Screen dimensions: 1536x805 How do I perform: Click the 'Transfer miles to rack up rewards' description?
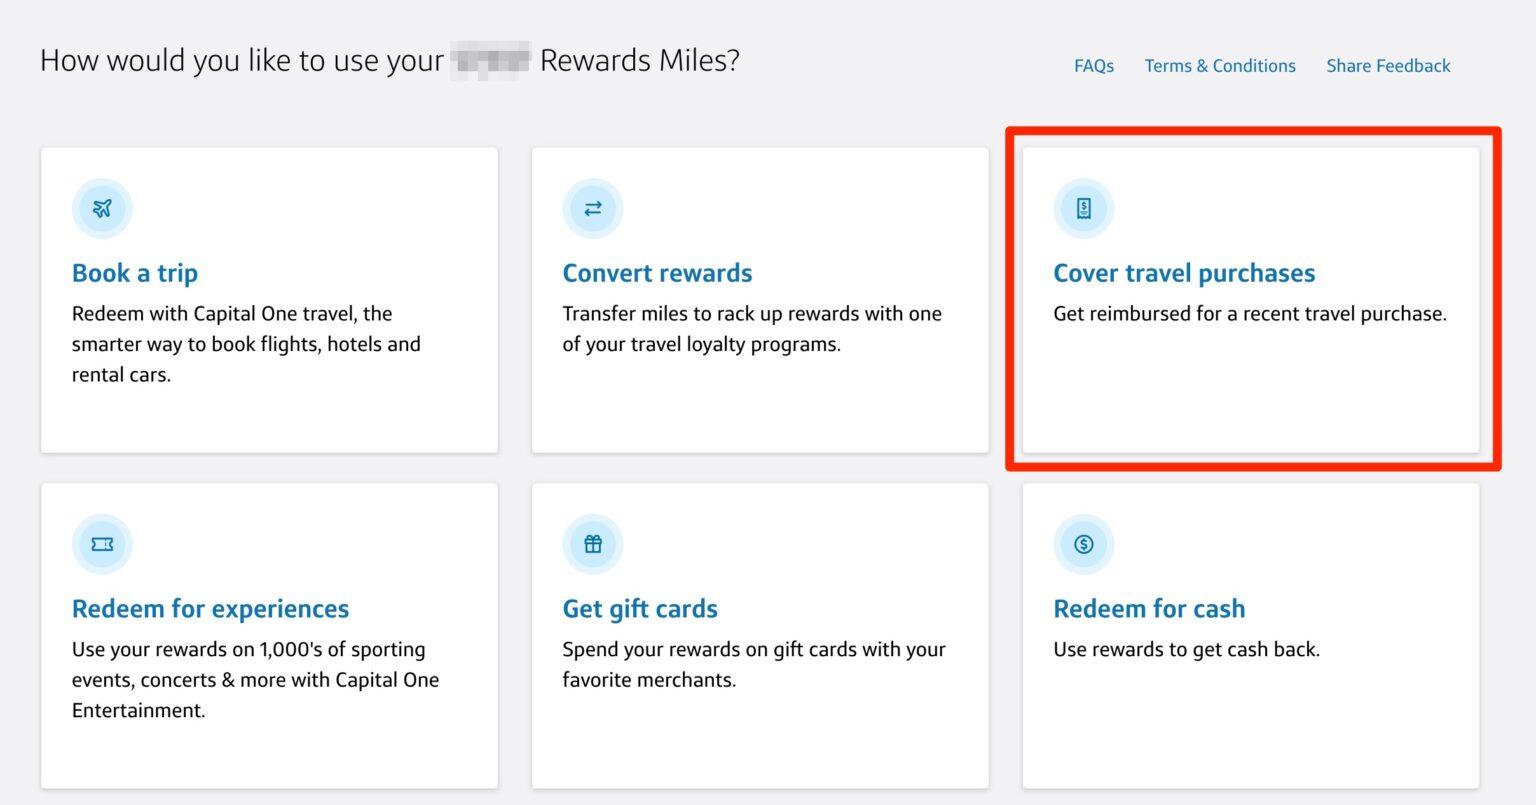coord(751,329)
